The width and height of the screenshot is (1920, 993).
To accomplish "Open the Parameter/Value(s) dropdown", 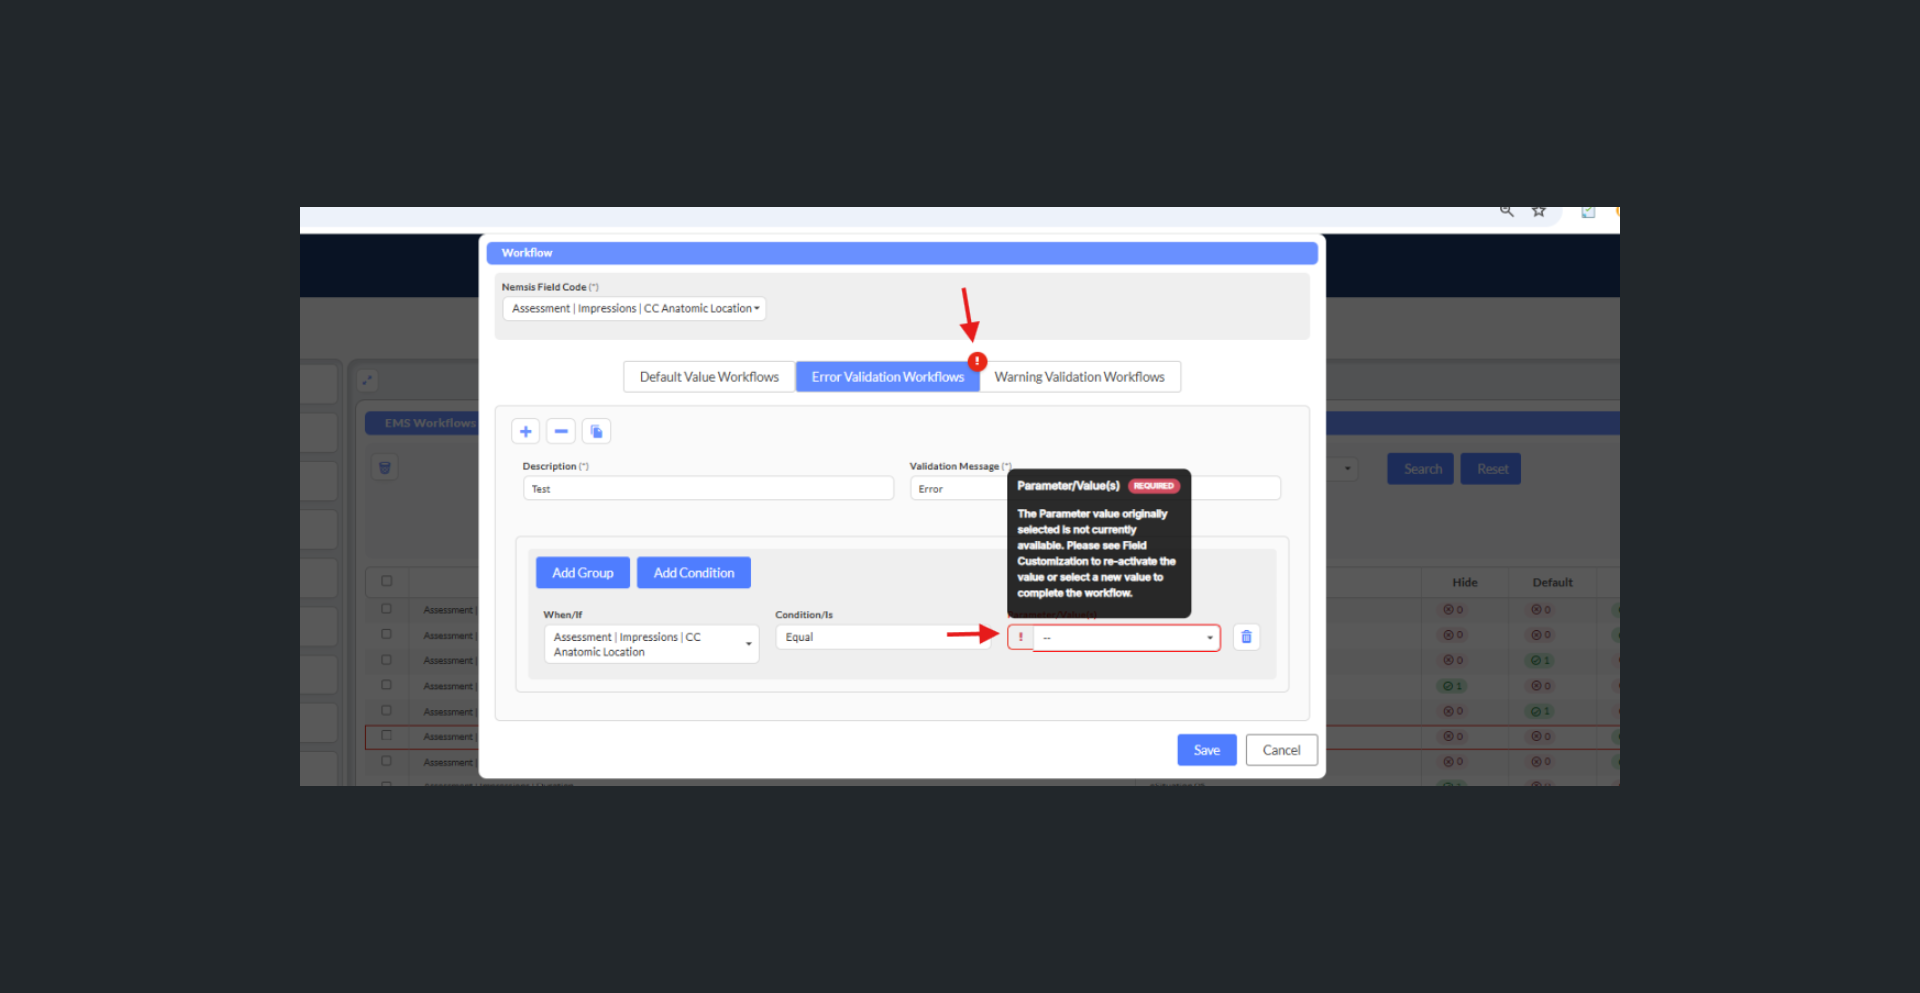I will (1126, 637).
